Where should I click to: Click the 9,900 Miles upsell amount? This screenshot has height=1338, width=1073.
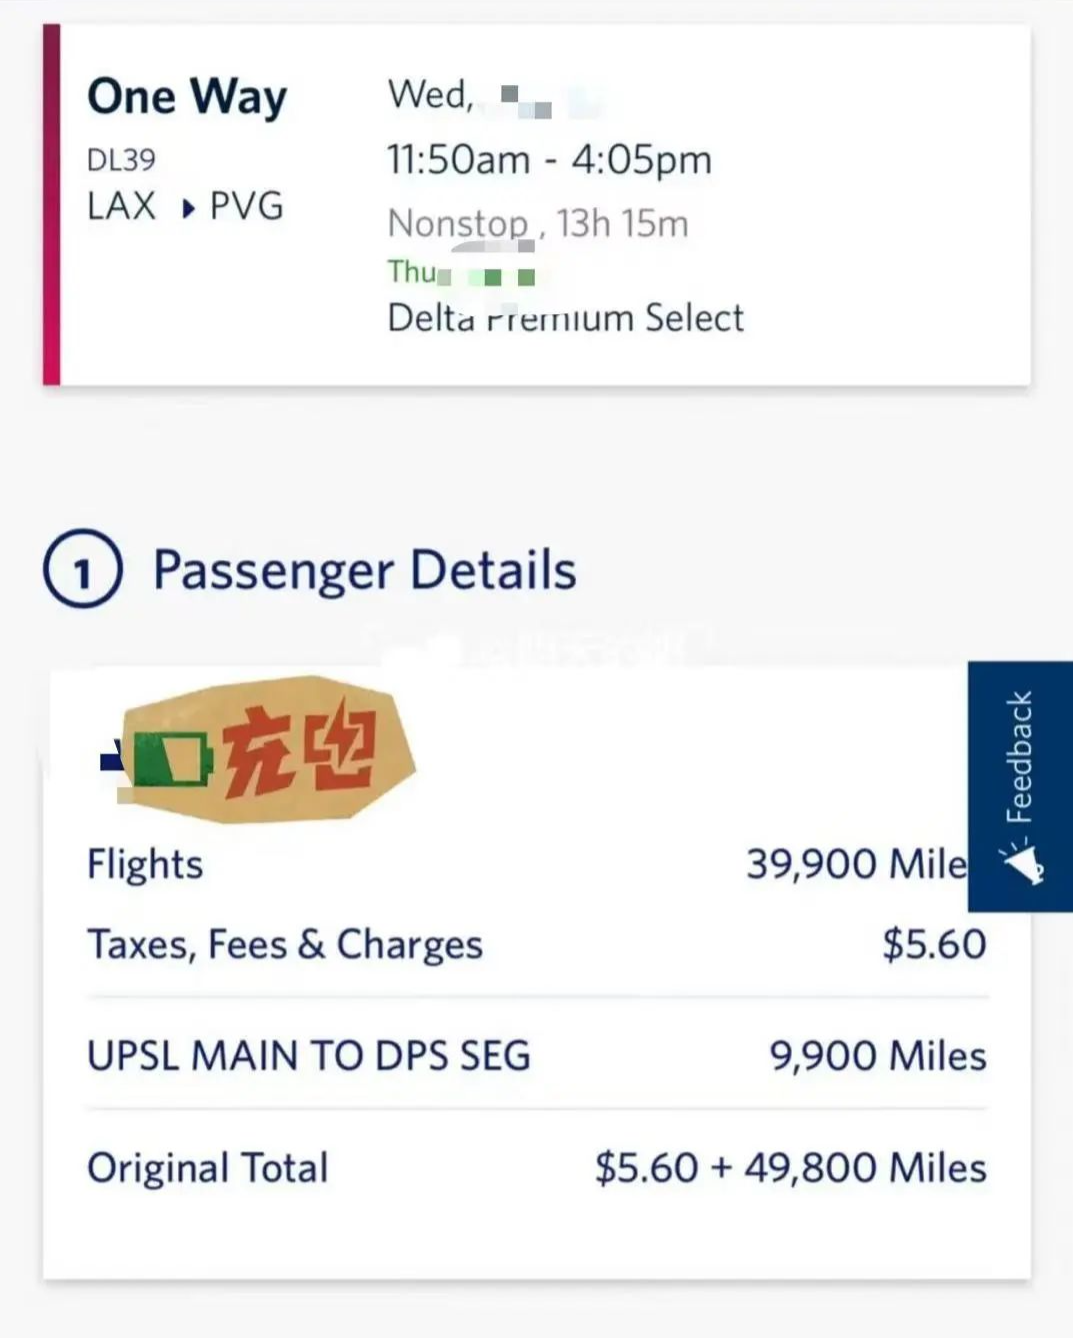pyautogui.click(x=877, y=1056)
